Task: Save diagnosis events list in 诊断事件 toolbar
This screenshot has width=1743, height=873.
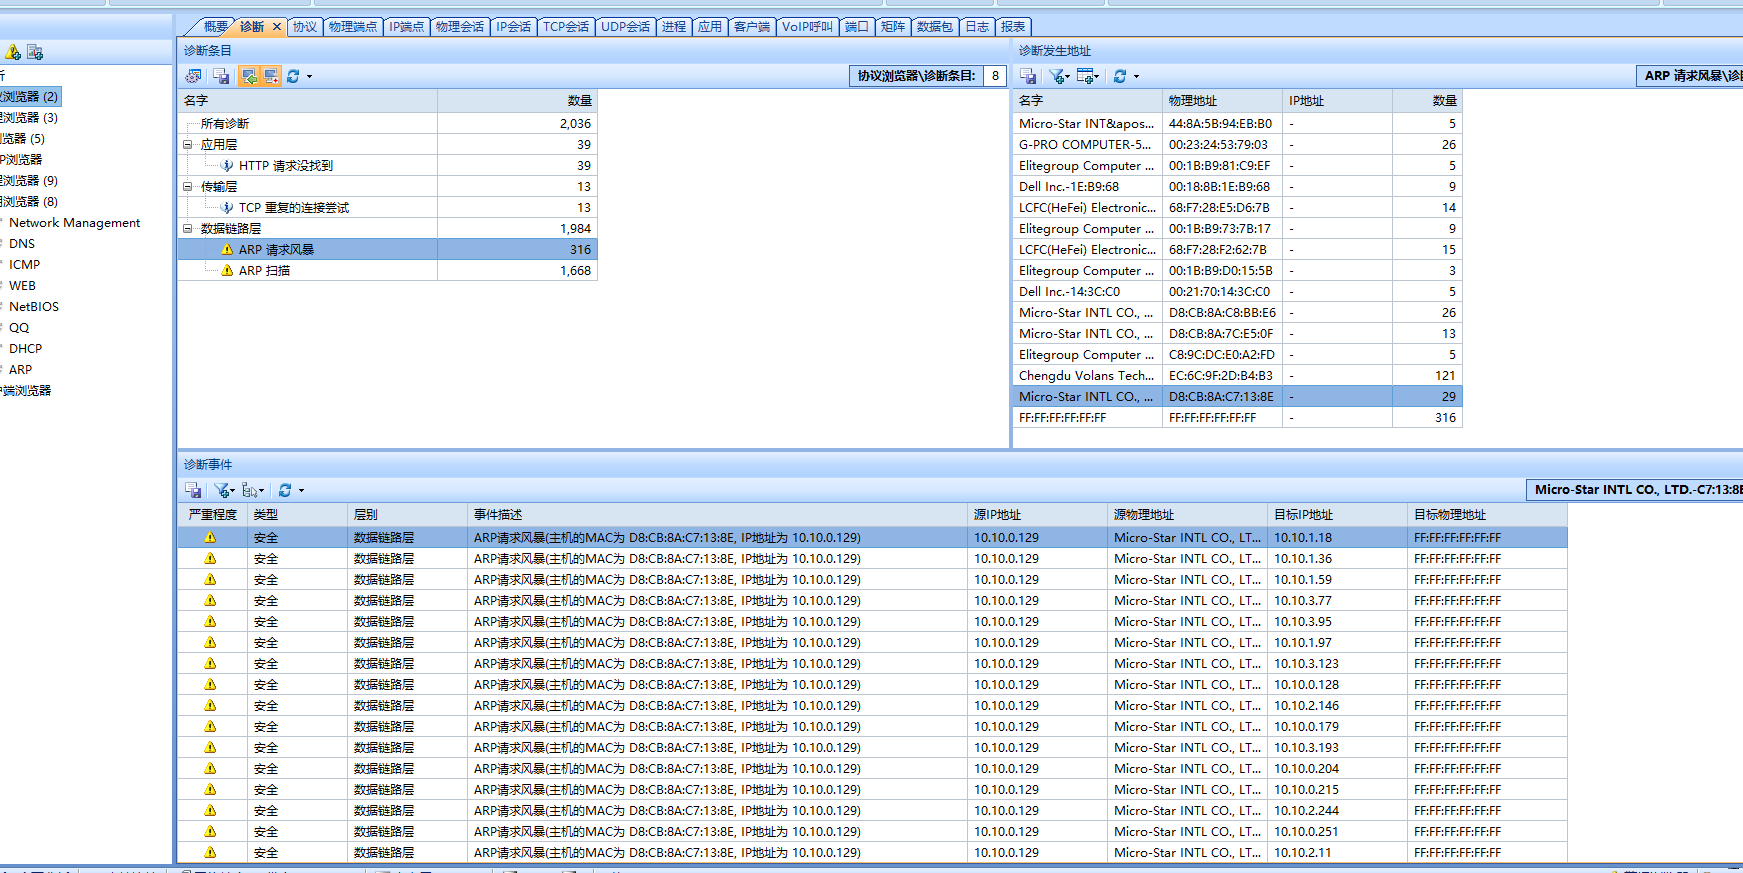Action: (x=194, y=490)
